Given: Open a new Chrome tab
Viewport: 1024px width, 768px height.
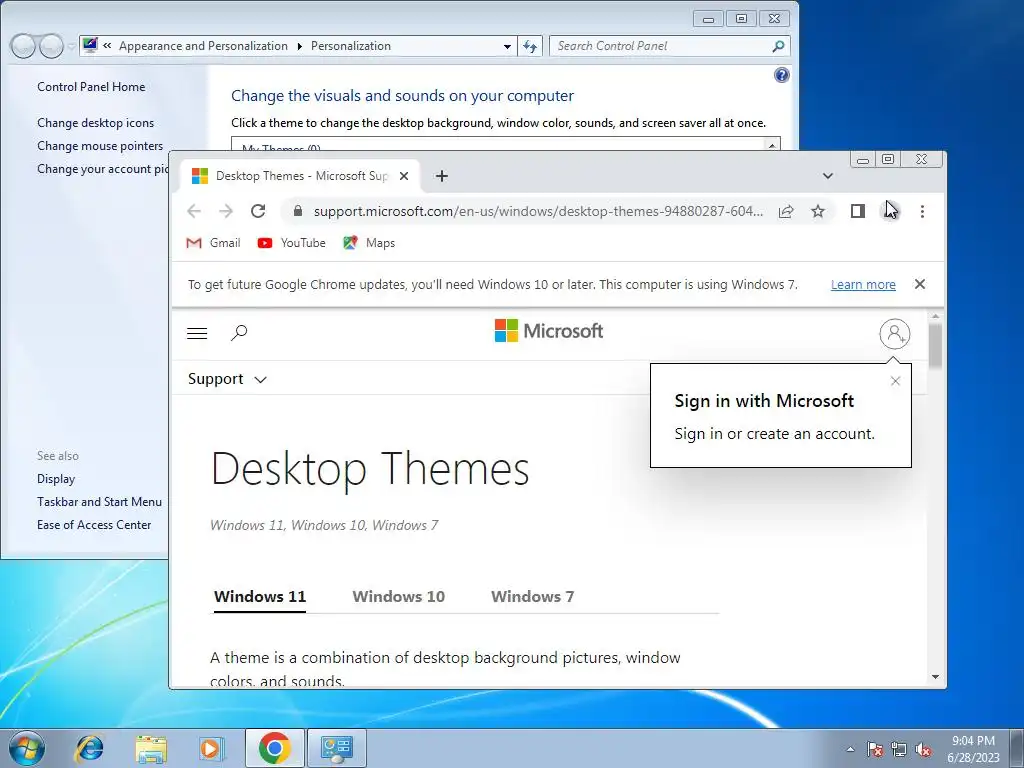Looking at the screenshot, I should [441, 176].
